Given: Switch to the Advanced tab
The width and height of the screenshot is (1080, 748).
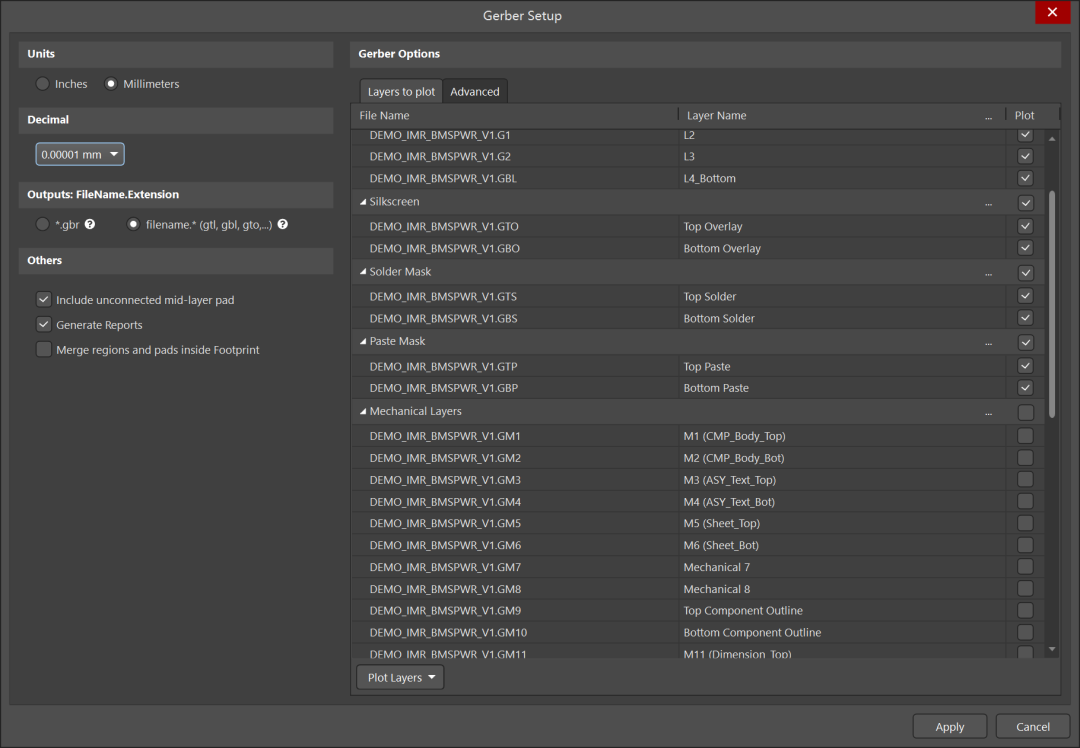Looking at the screenshot, I should (475, 92).
